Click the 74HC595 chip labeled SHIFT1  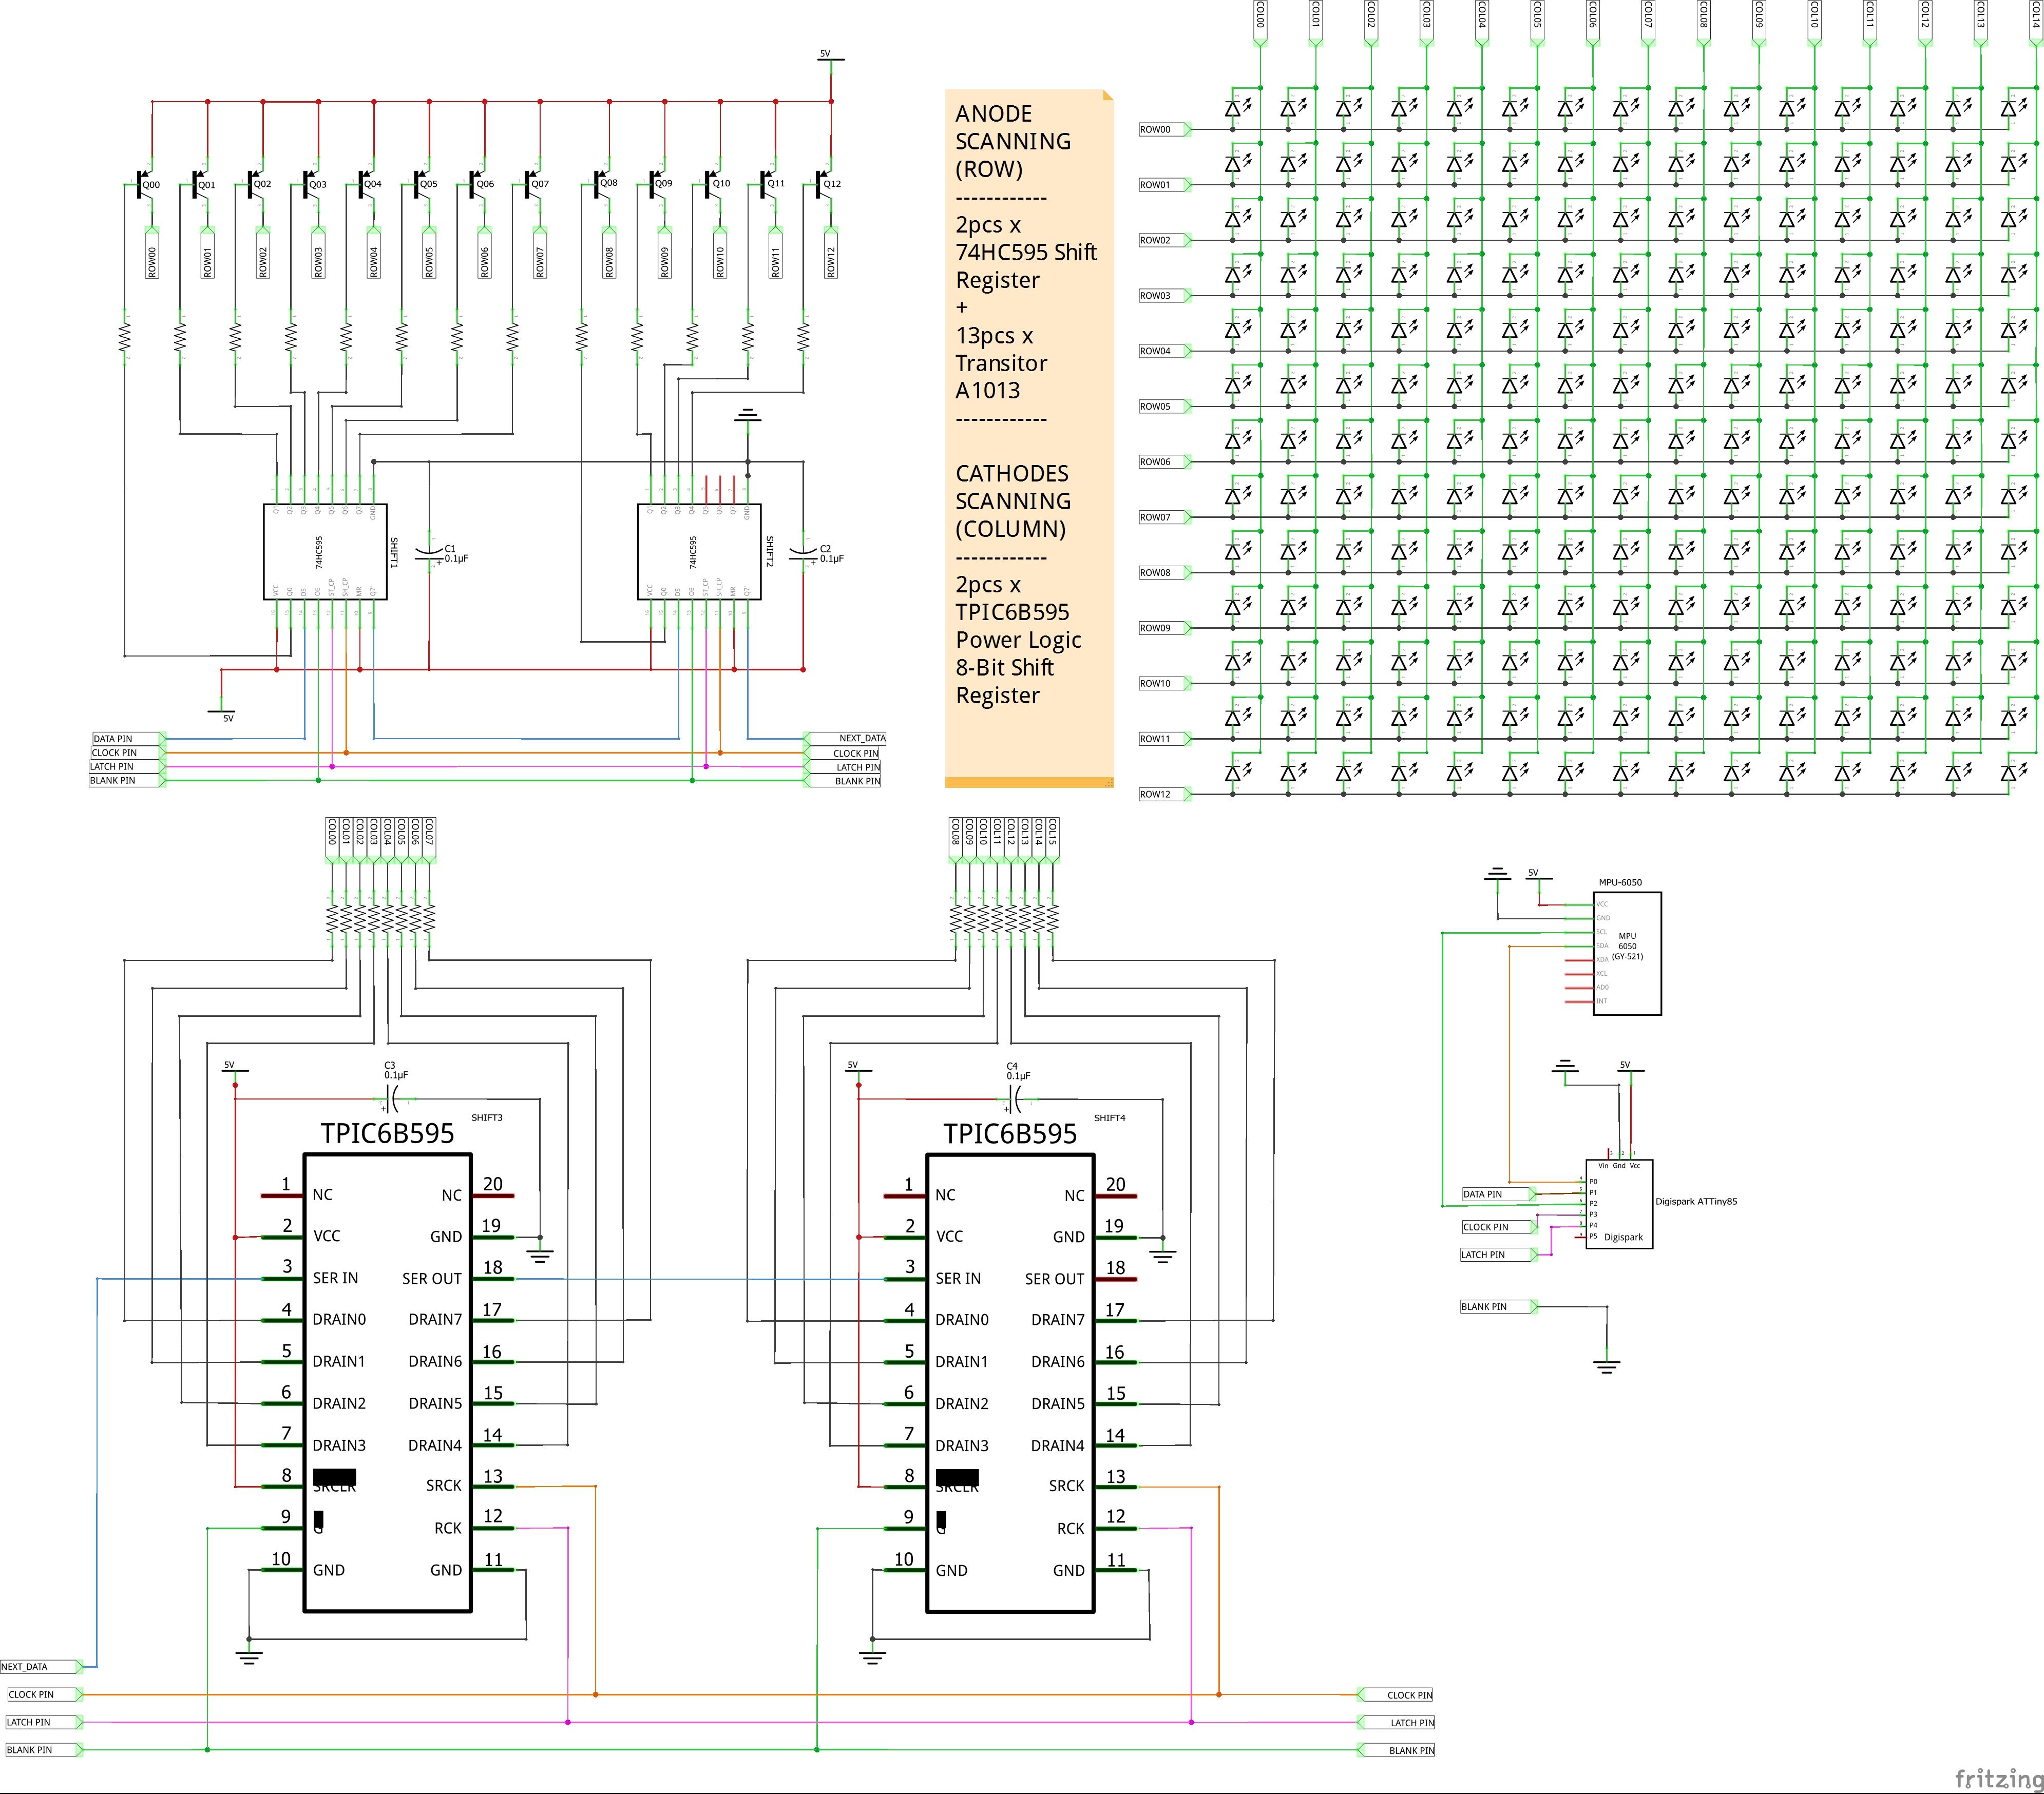tap(325, 552)
